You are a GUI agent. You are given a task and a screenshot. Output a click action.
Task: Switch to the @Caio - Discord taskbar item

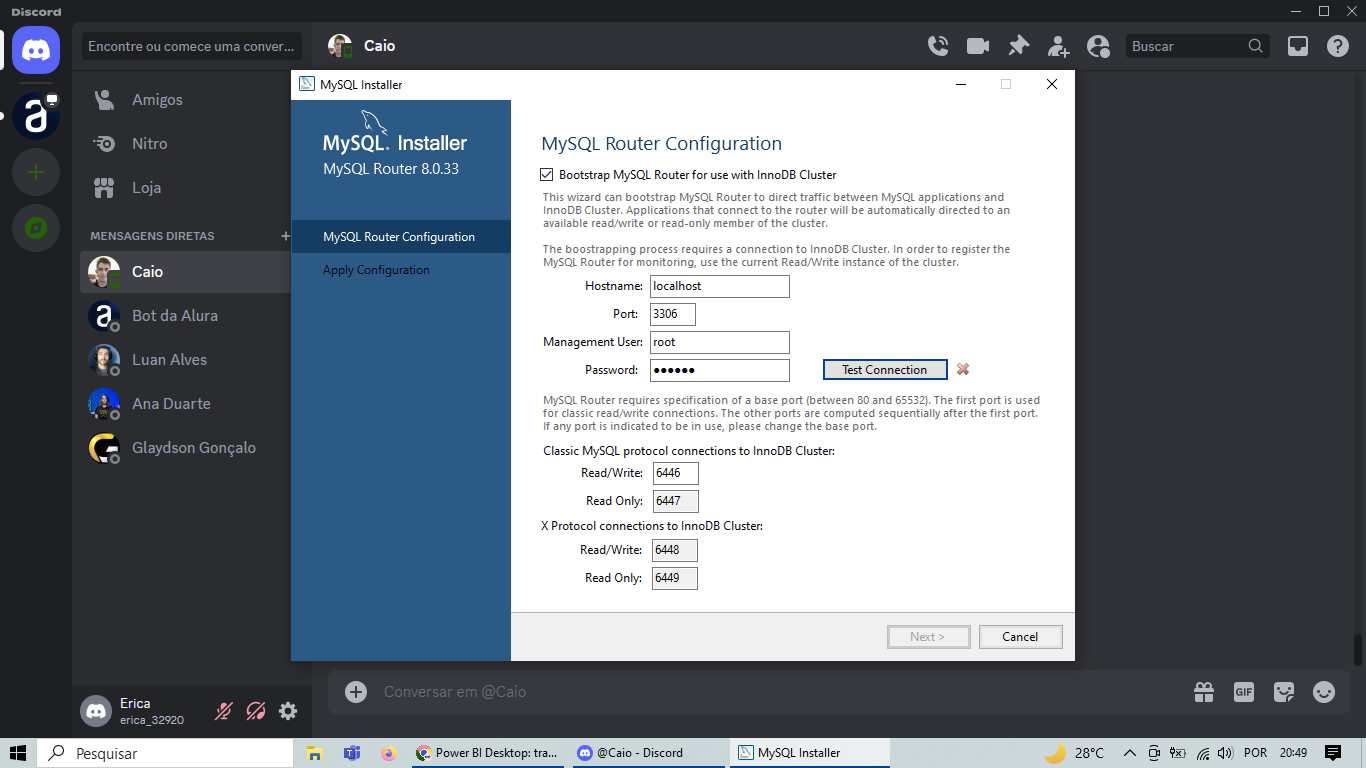click(x=650, y=753)
